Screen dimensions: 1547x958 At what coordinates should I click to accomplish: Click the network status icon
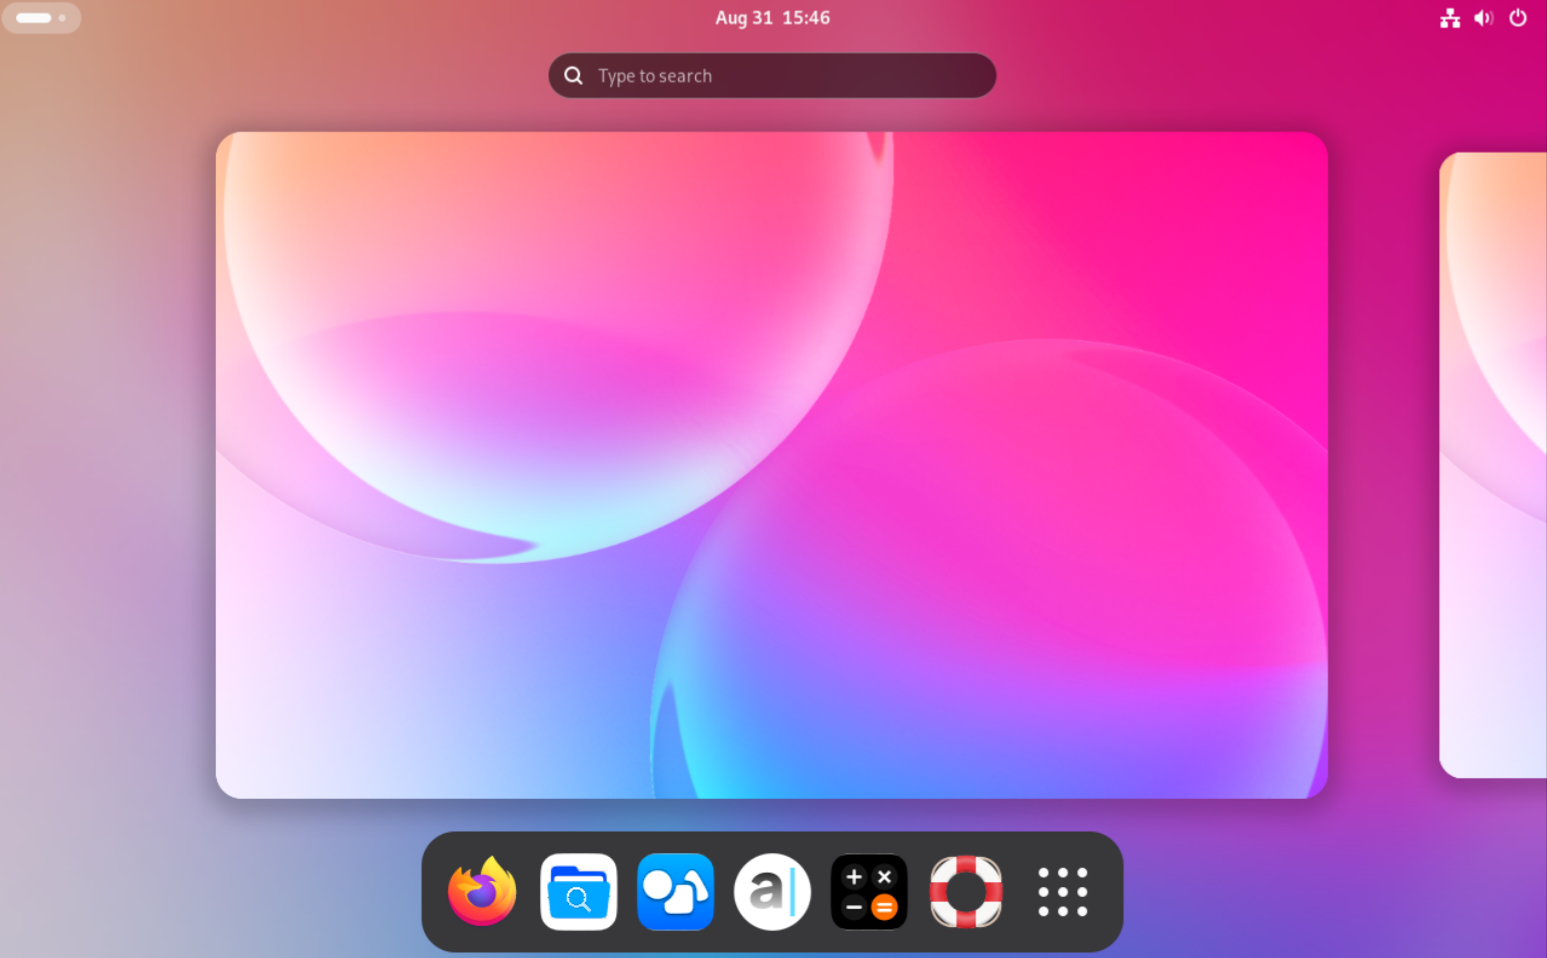coord(1450,18)
